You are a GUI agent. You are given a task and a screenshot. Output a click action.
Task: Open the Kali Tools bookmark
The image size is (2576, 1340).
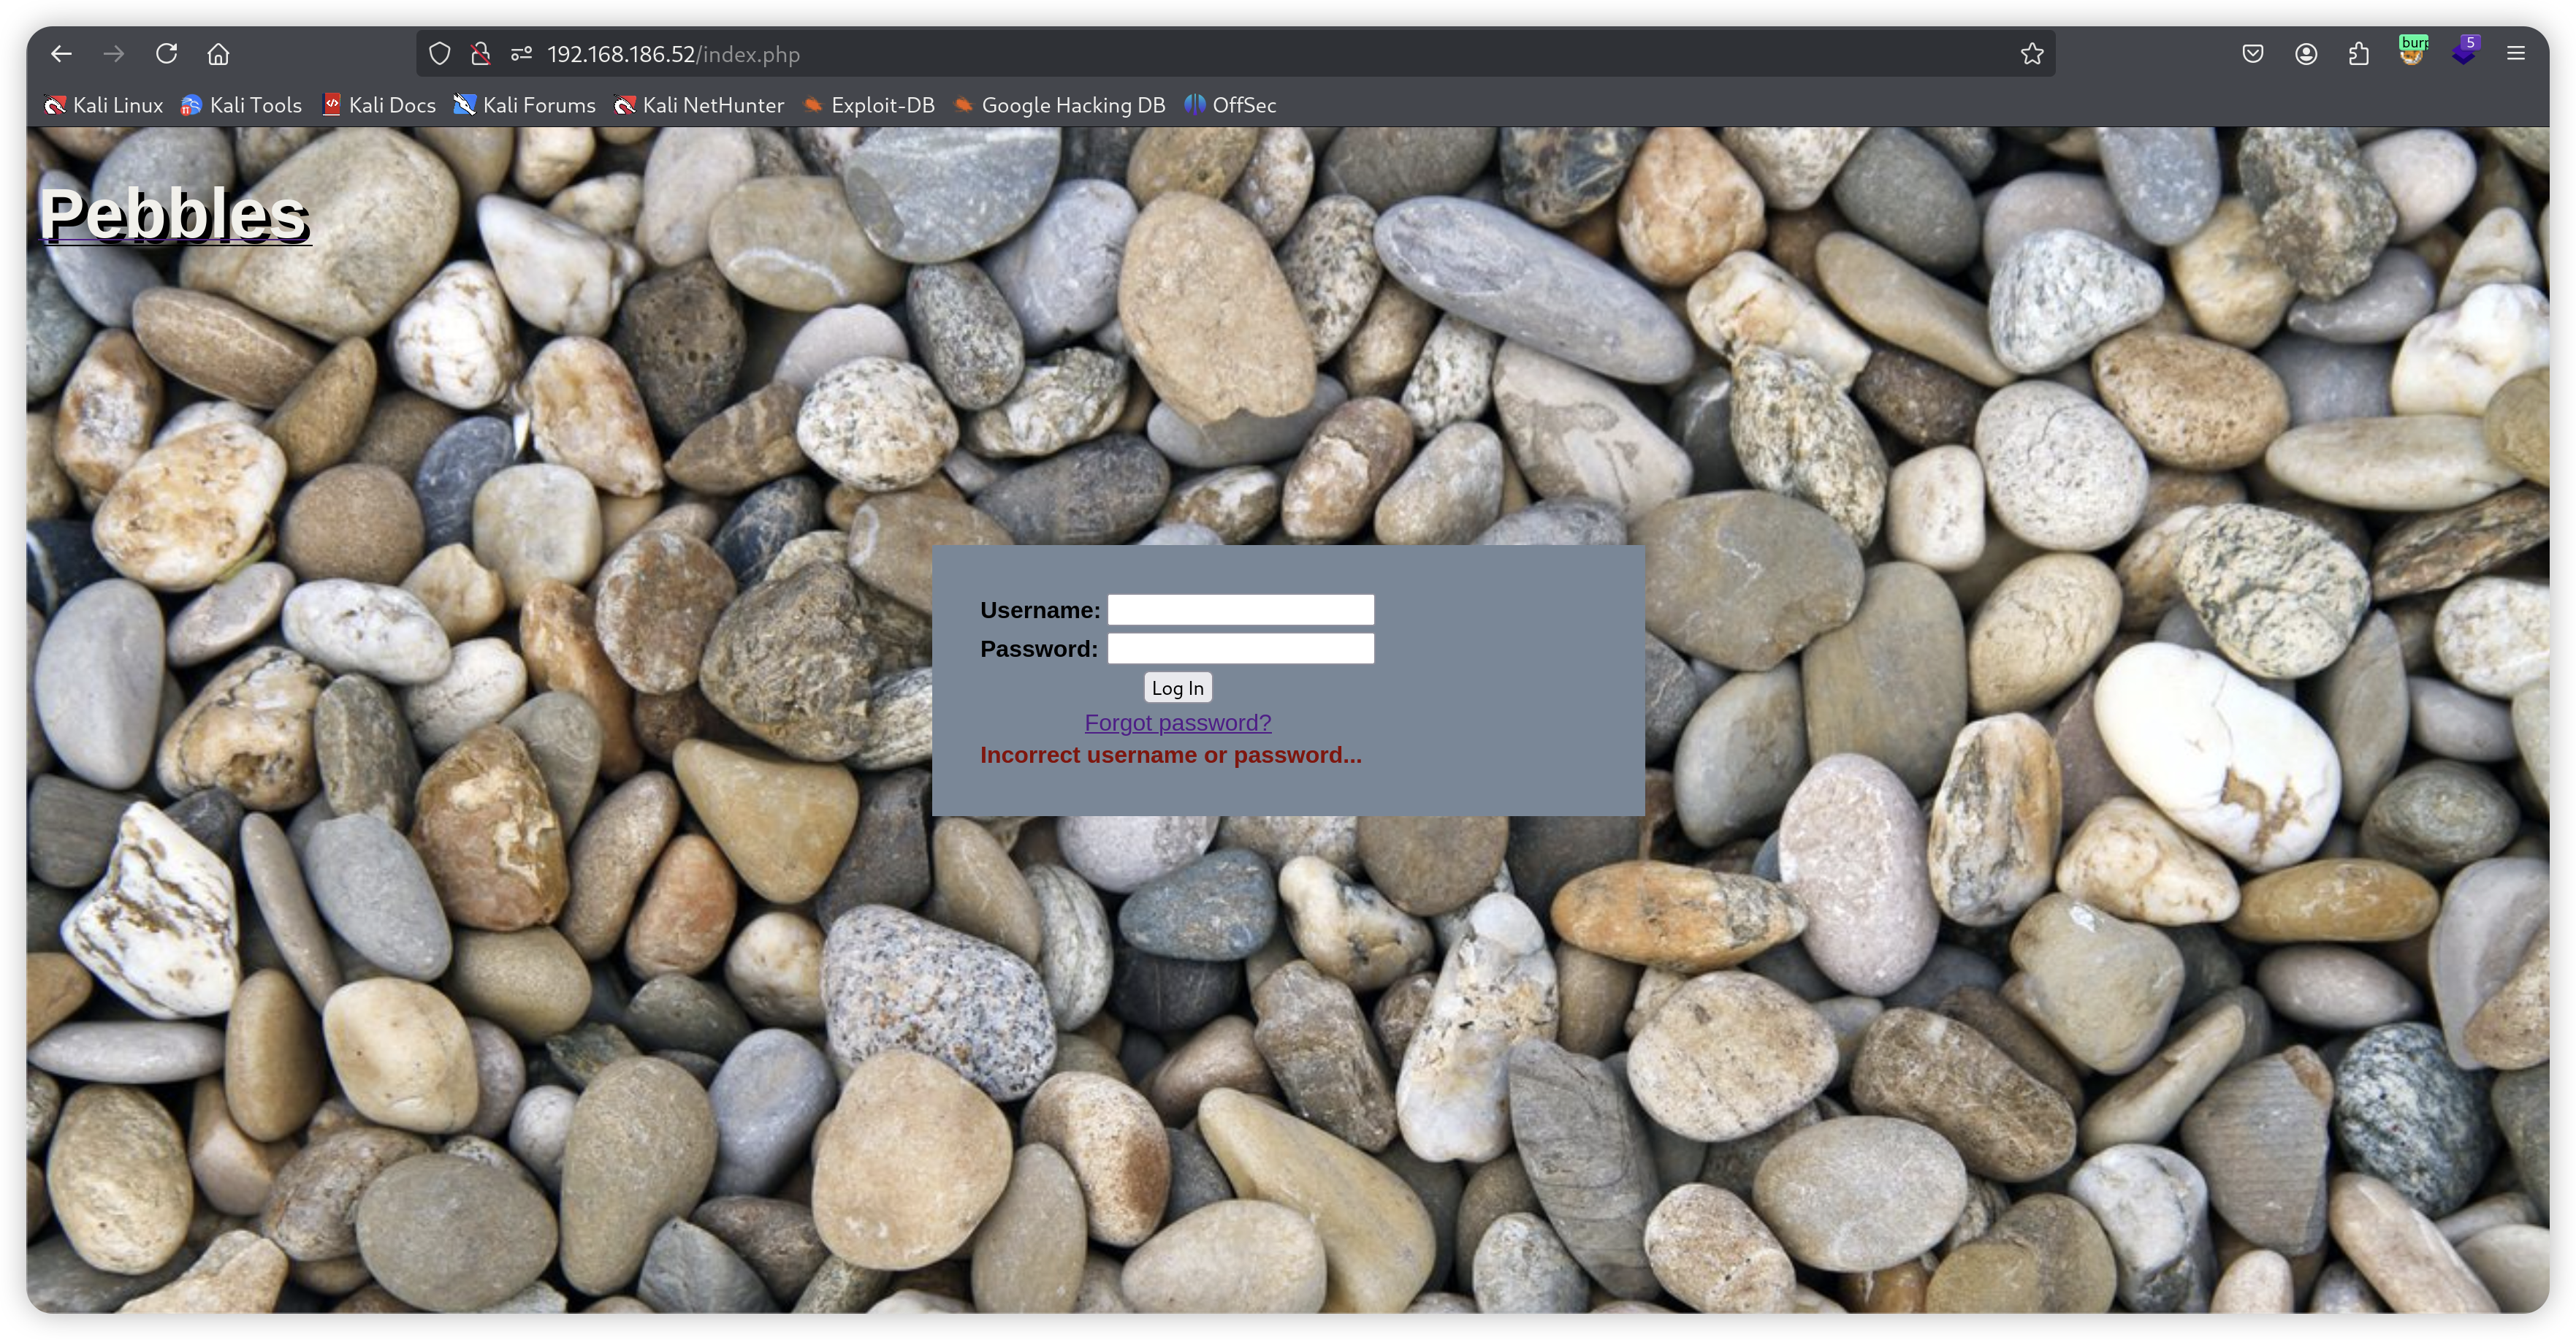click(241, 105)
